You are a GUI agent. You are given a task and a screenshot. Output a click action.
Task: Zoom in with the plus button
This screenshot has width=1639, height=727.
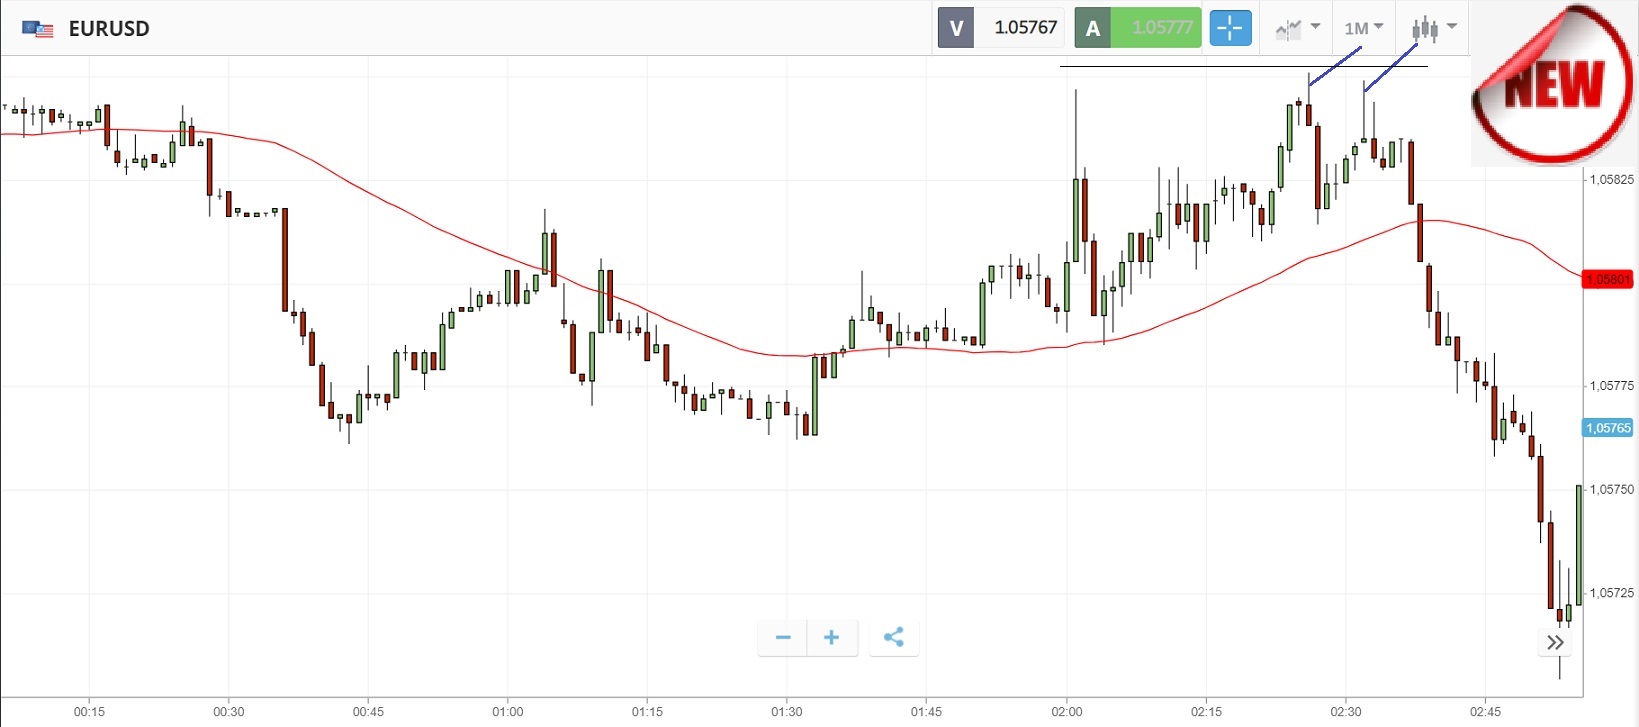831,637
